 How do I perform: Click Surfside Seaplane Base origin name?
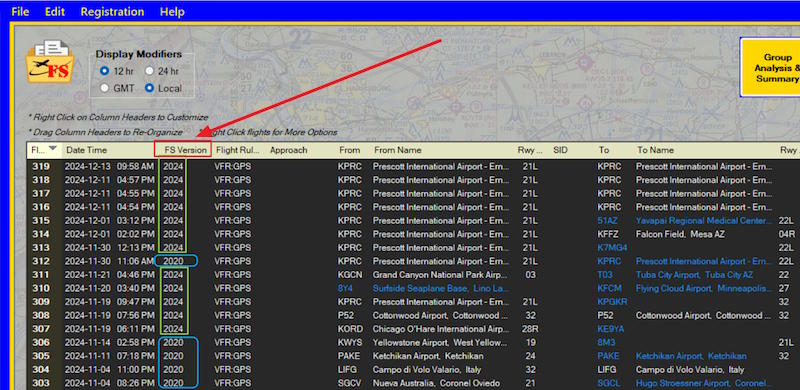point(440,288)
